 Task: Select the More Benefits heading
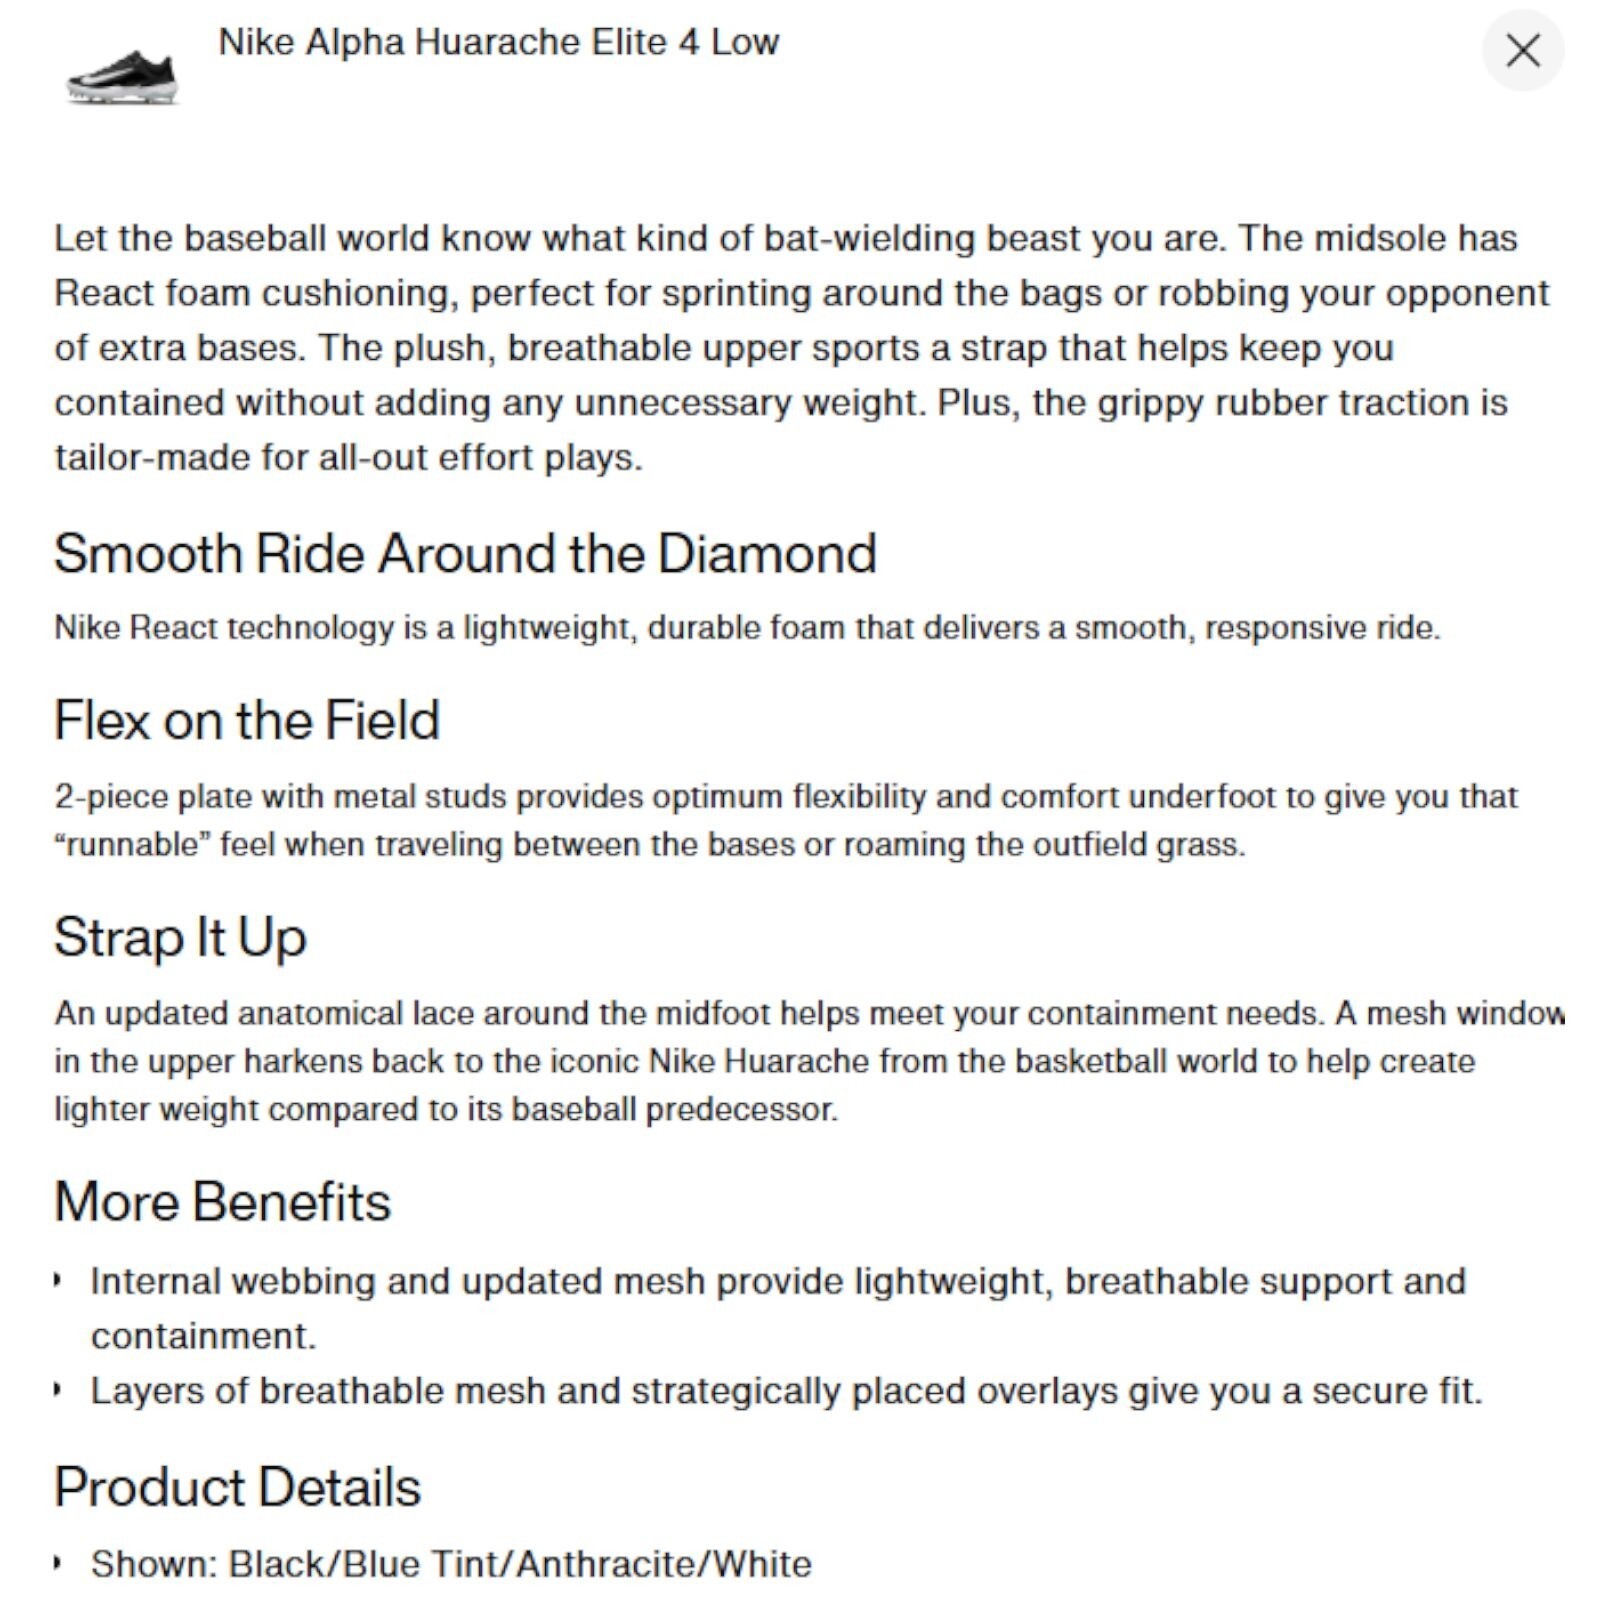click(222, 1201)
